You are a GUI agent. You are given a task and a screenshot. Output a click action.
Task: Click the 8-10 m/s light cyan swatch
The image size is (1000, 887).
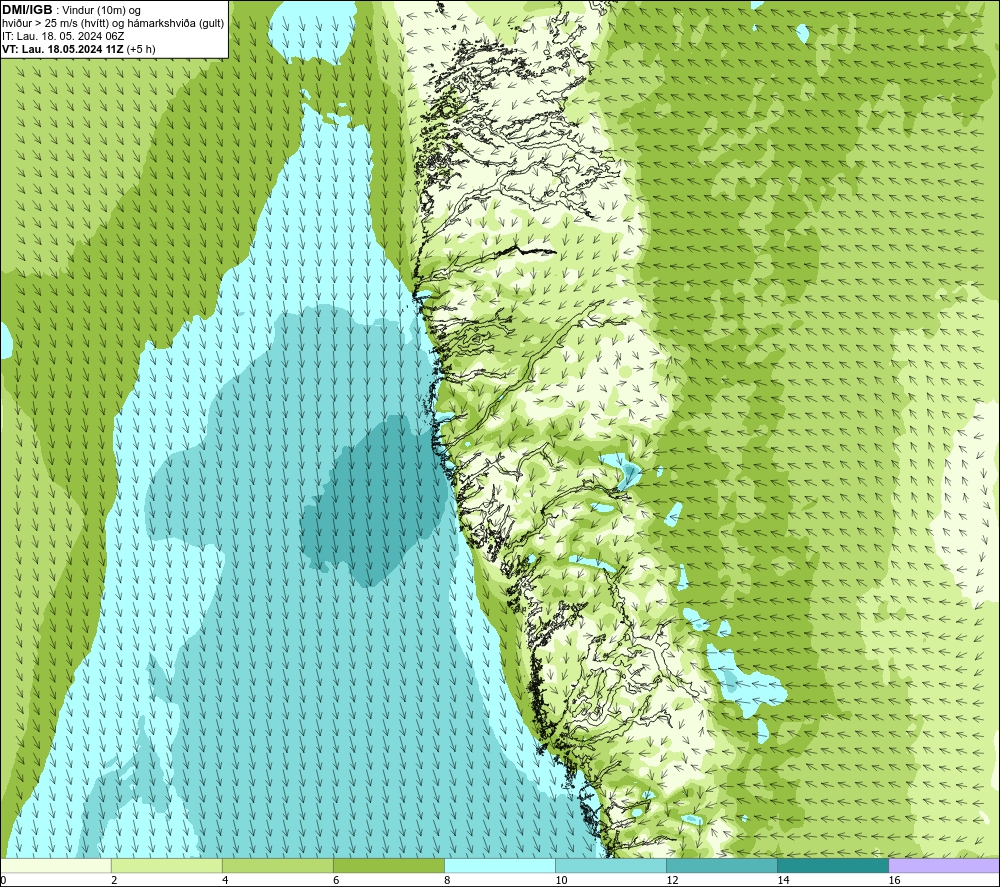pyautogui.click(x=500, y=866)
